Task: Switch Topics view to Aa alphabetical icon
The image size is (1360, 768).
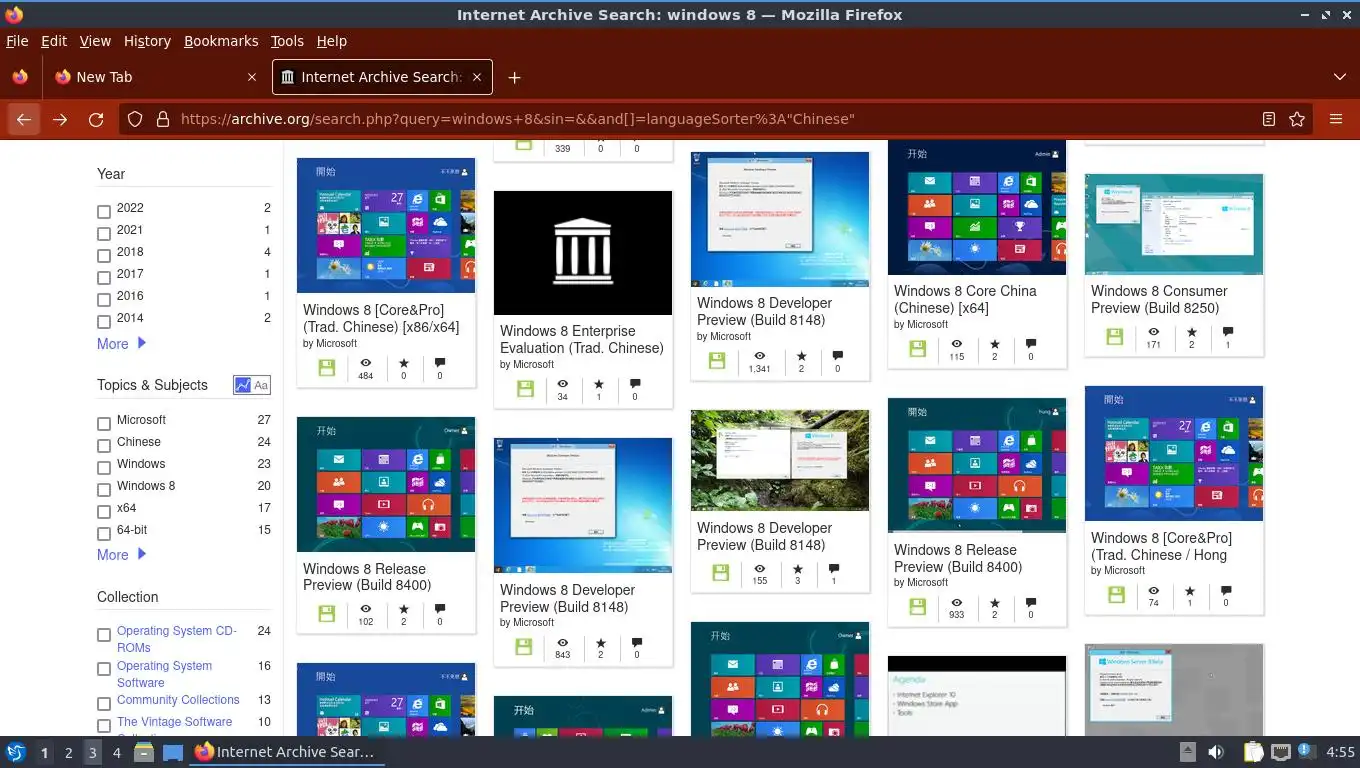Action: point(261,385)
